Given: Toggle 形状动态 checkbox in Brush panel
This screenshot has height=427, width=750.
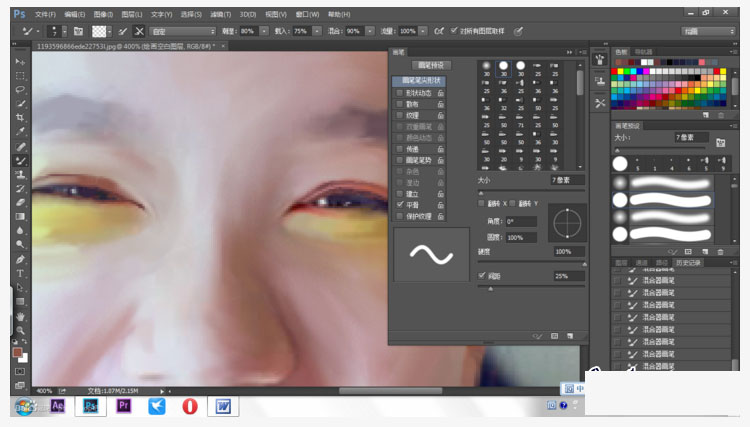Looking at the screenshot, I should (x=399, y=93).
